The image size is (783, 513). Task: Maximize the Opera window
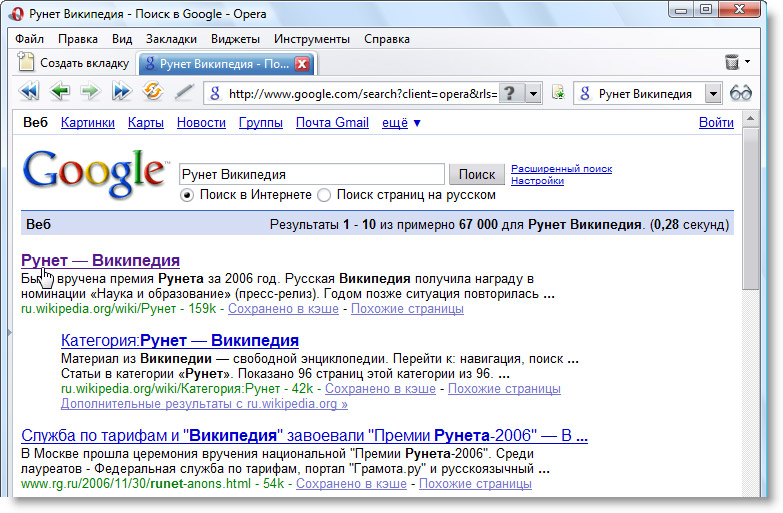pos(706,9)
